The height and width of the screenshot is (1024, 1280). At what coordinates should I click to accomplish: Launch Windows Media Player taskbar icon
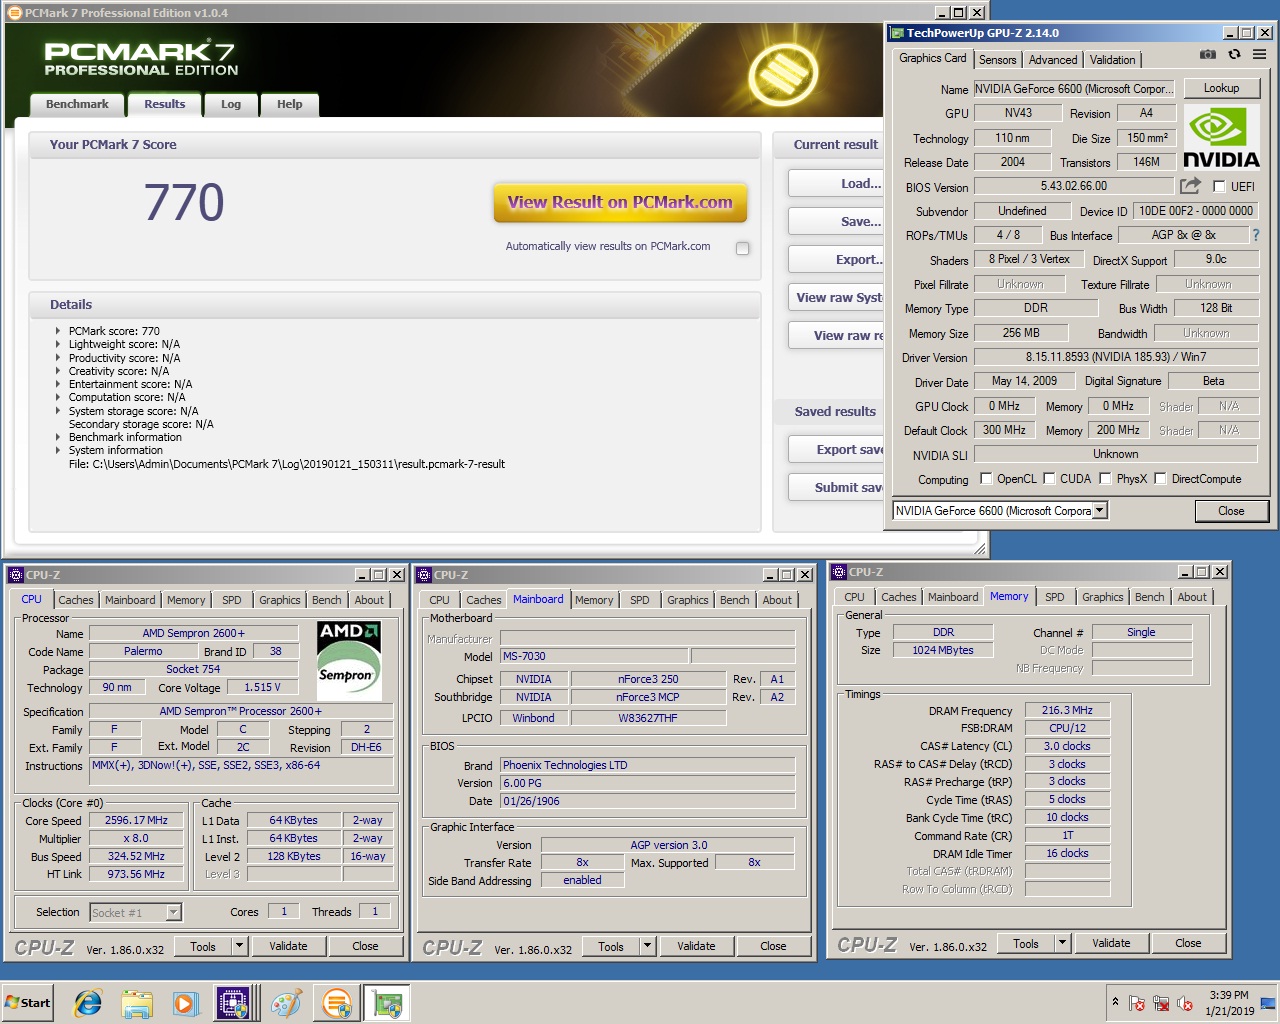(185, 1003)
